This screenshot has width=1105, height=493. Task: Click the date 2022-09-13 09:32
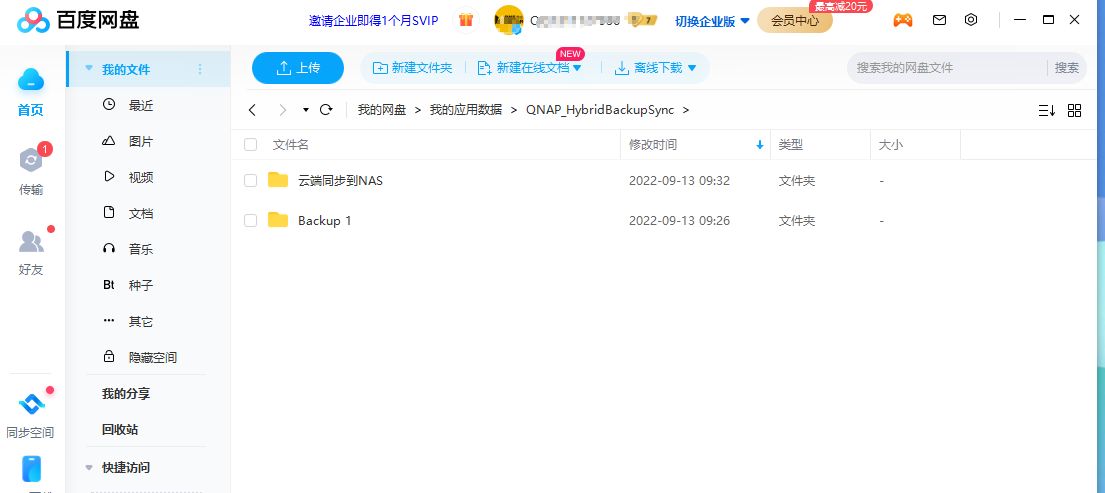(x=679, y=181)
